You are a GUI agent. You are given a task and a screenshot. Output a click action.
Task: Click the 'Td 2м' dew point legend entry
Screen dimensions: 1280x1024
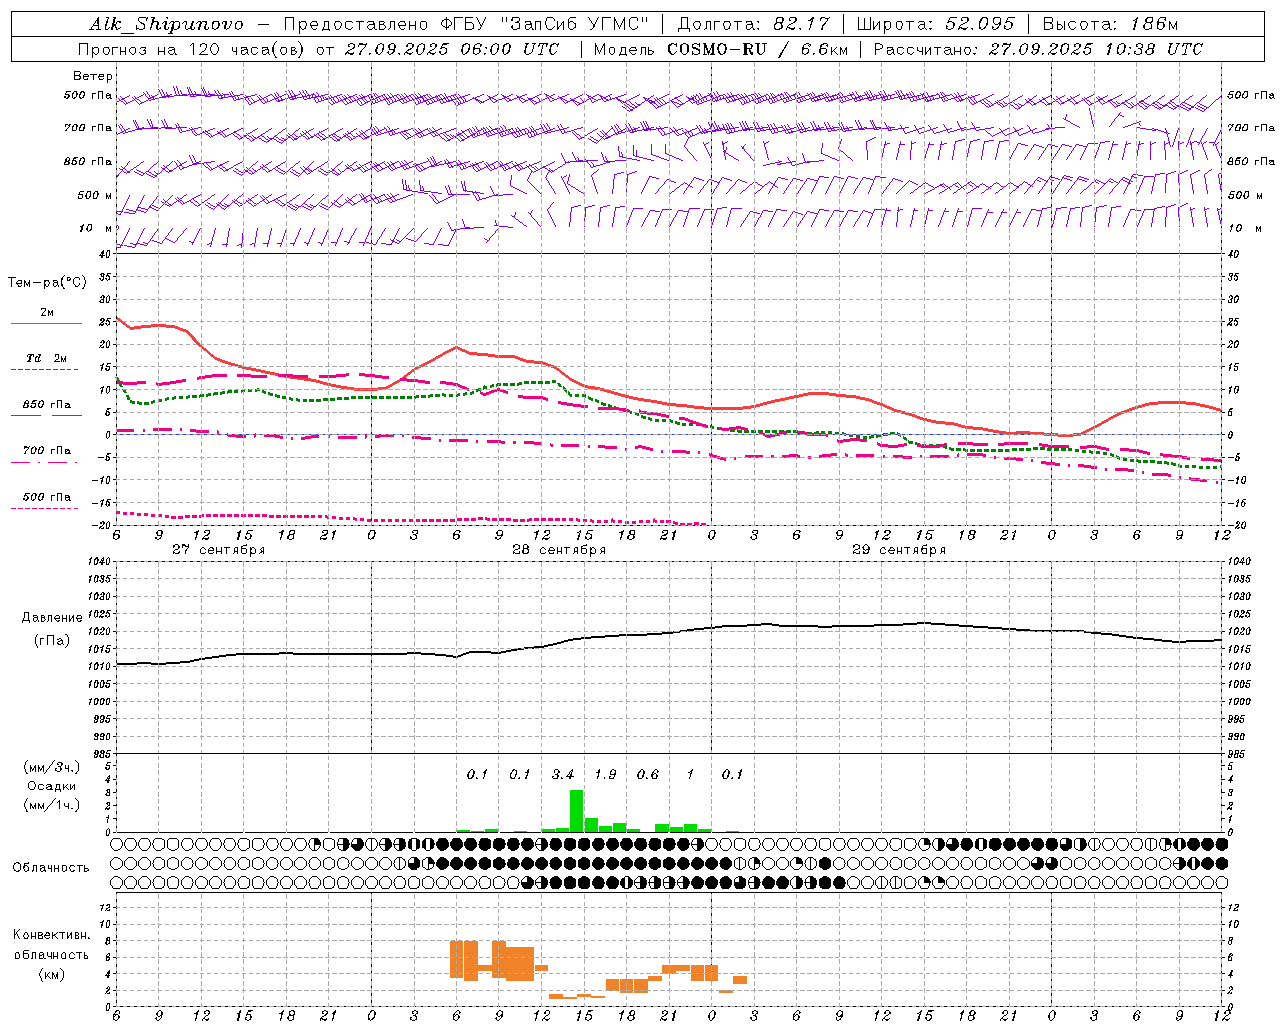tap(46, 358)
